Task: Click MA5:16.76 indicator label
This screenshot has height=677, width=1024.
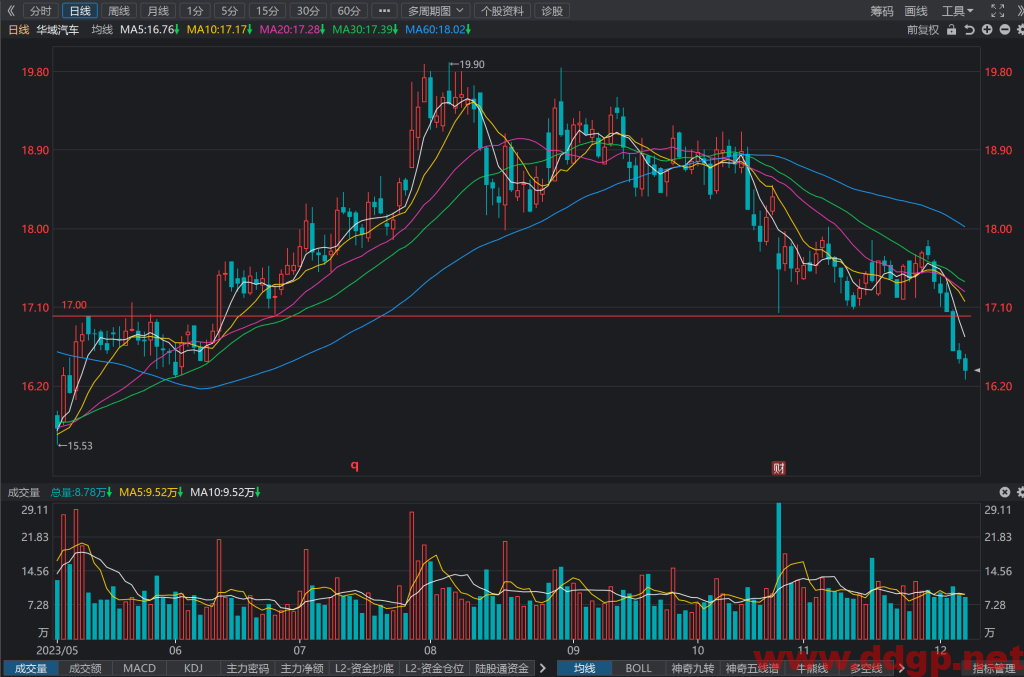Action: [x=150, y=29]
